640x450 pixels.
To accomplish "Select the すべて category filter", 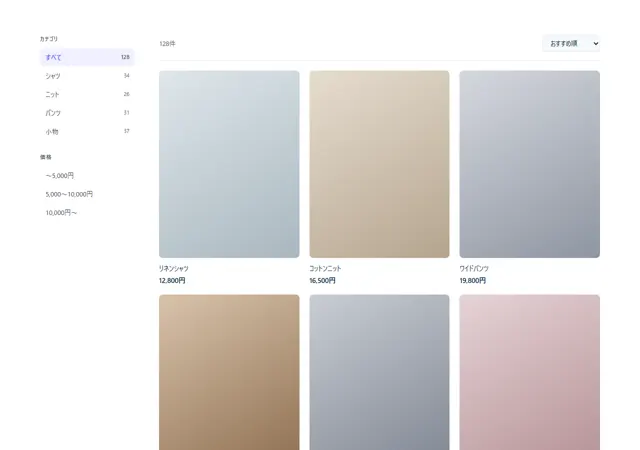I will click(87, 57).
